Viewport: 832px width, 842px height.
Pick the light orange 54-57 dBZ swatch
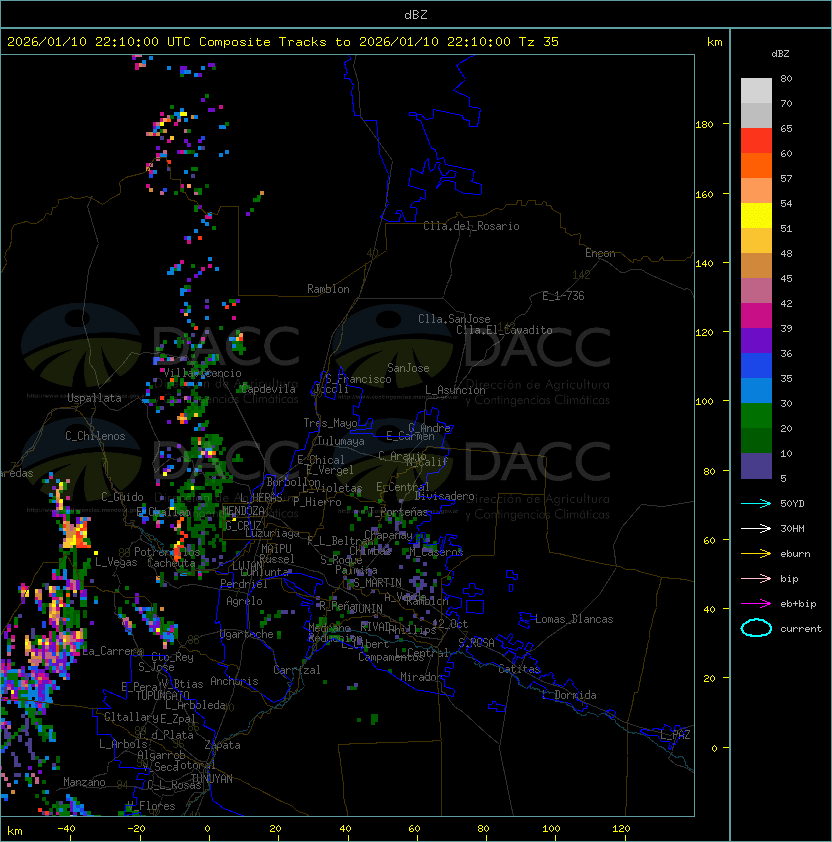coord(756,191)
